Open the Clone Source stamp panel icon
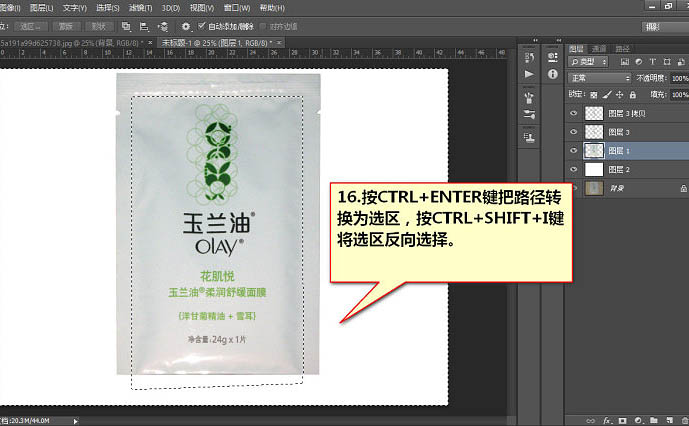This screenshot has width=689, height=426. 529,138
